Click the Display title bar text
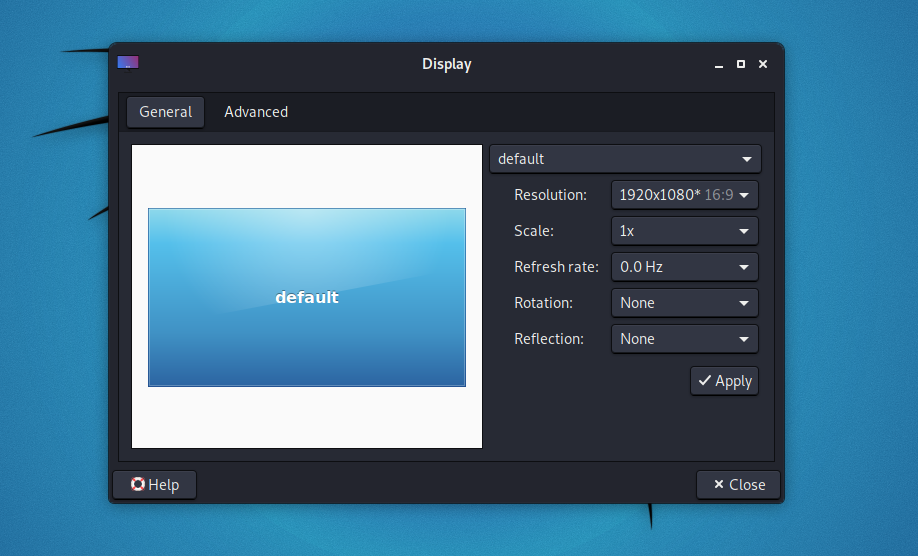 point(446,64)
